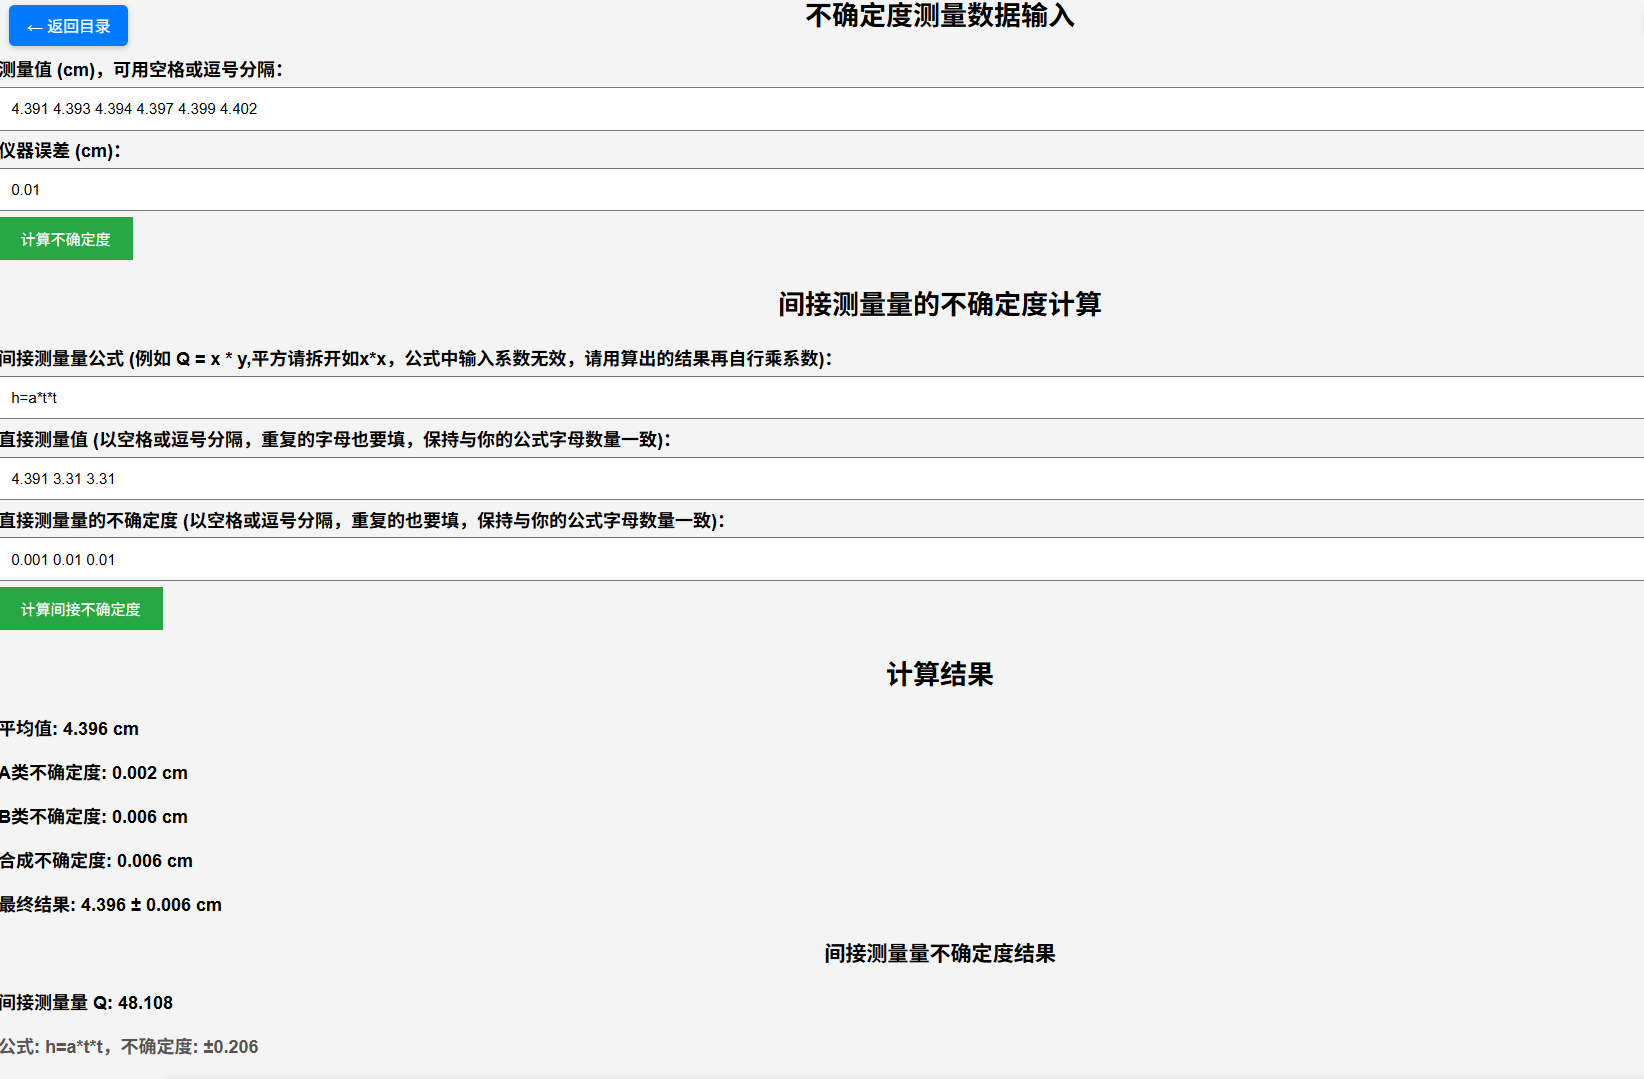Screen dimensions: 1644x1079
Task: Click the formula uncertainty result ±0.206
Action: [129, 1046]
